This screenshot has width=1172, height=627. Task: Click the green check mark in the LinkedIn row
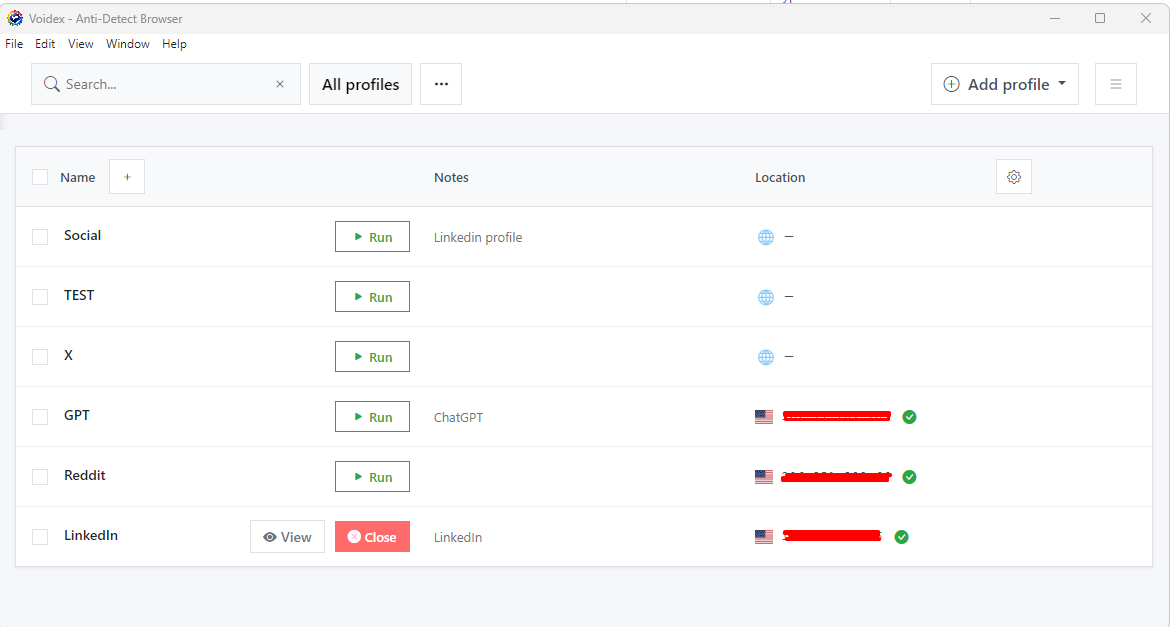[901, 537]
